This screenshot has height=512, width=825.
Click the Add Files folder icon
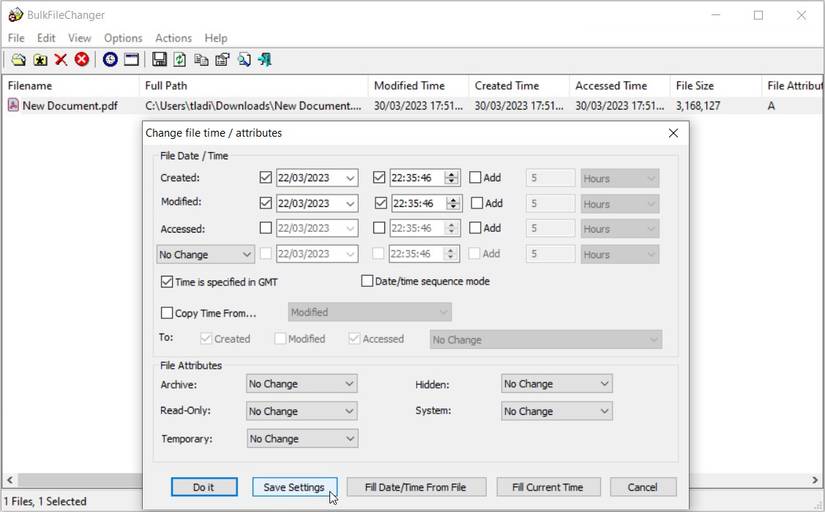[x=19, y=59]
